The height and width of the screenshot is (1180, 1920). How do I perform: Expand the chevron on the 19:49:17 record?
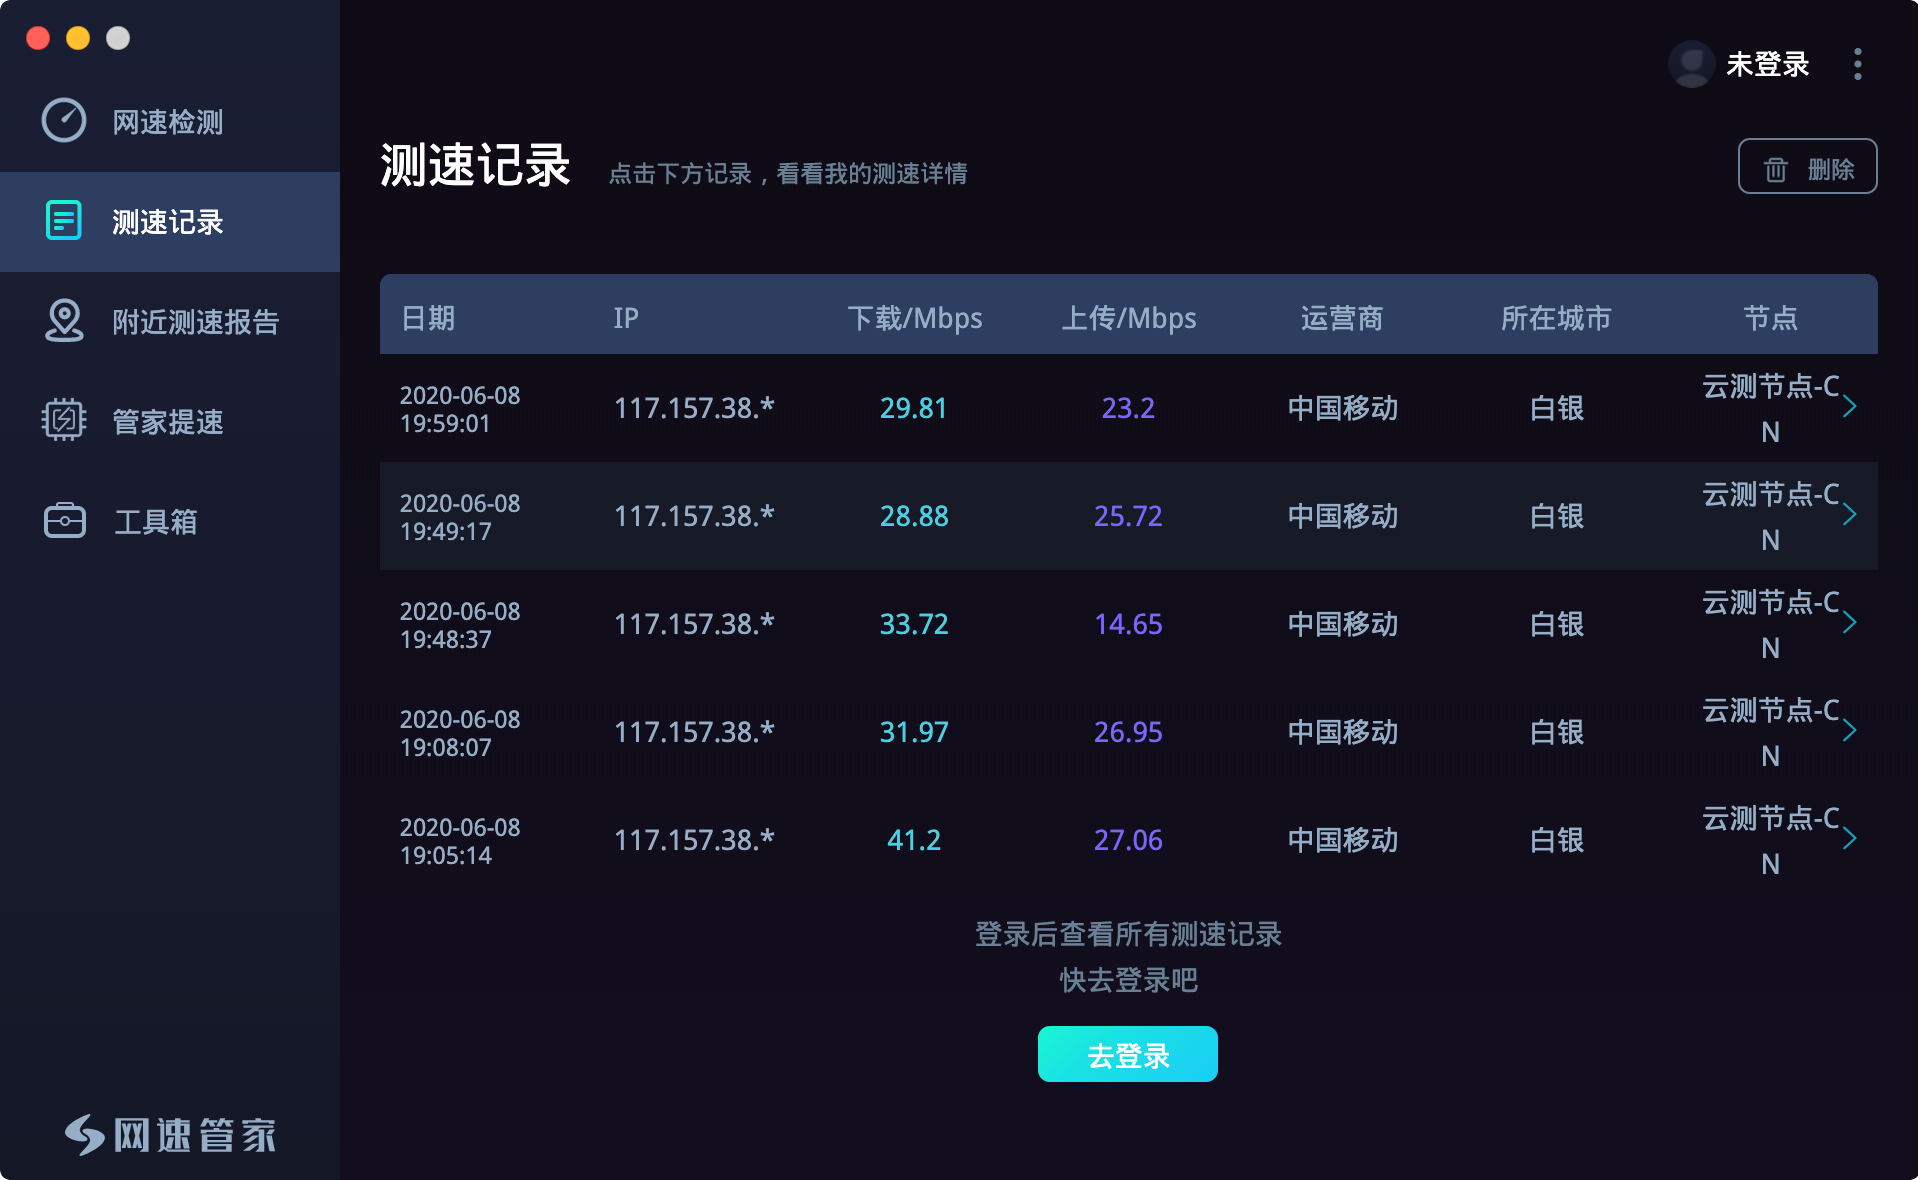click(1852, 516)
